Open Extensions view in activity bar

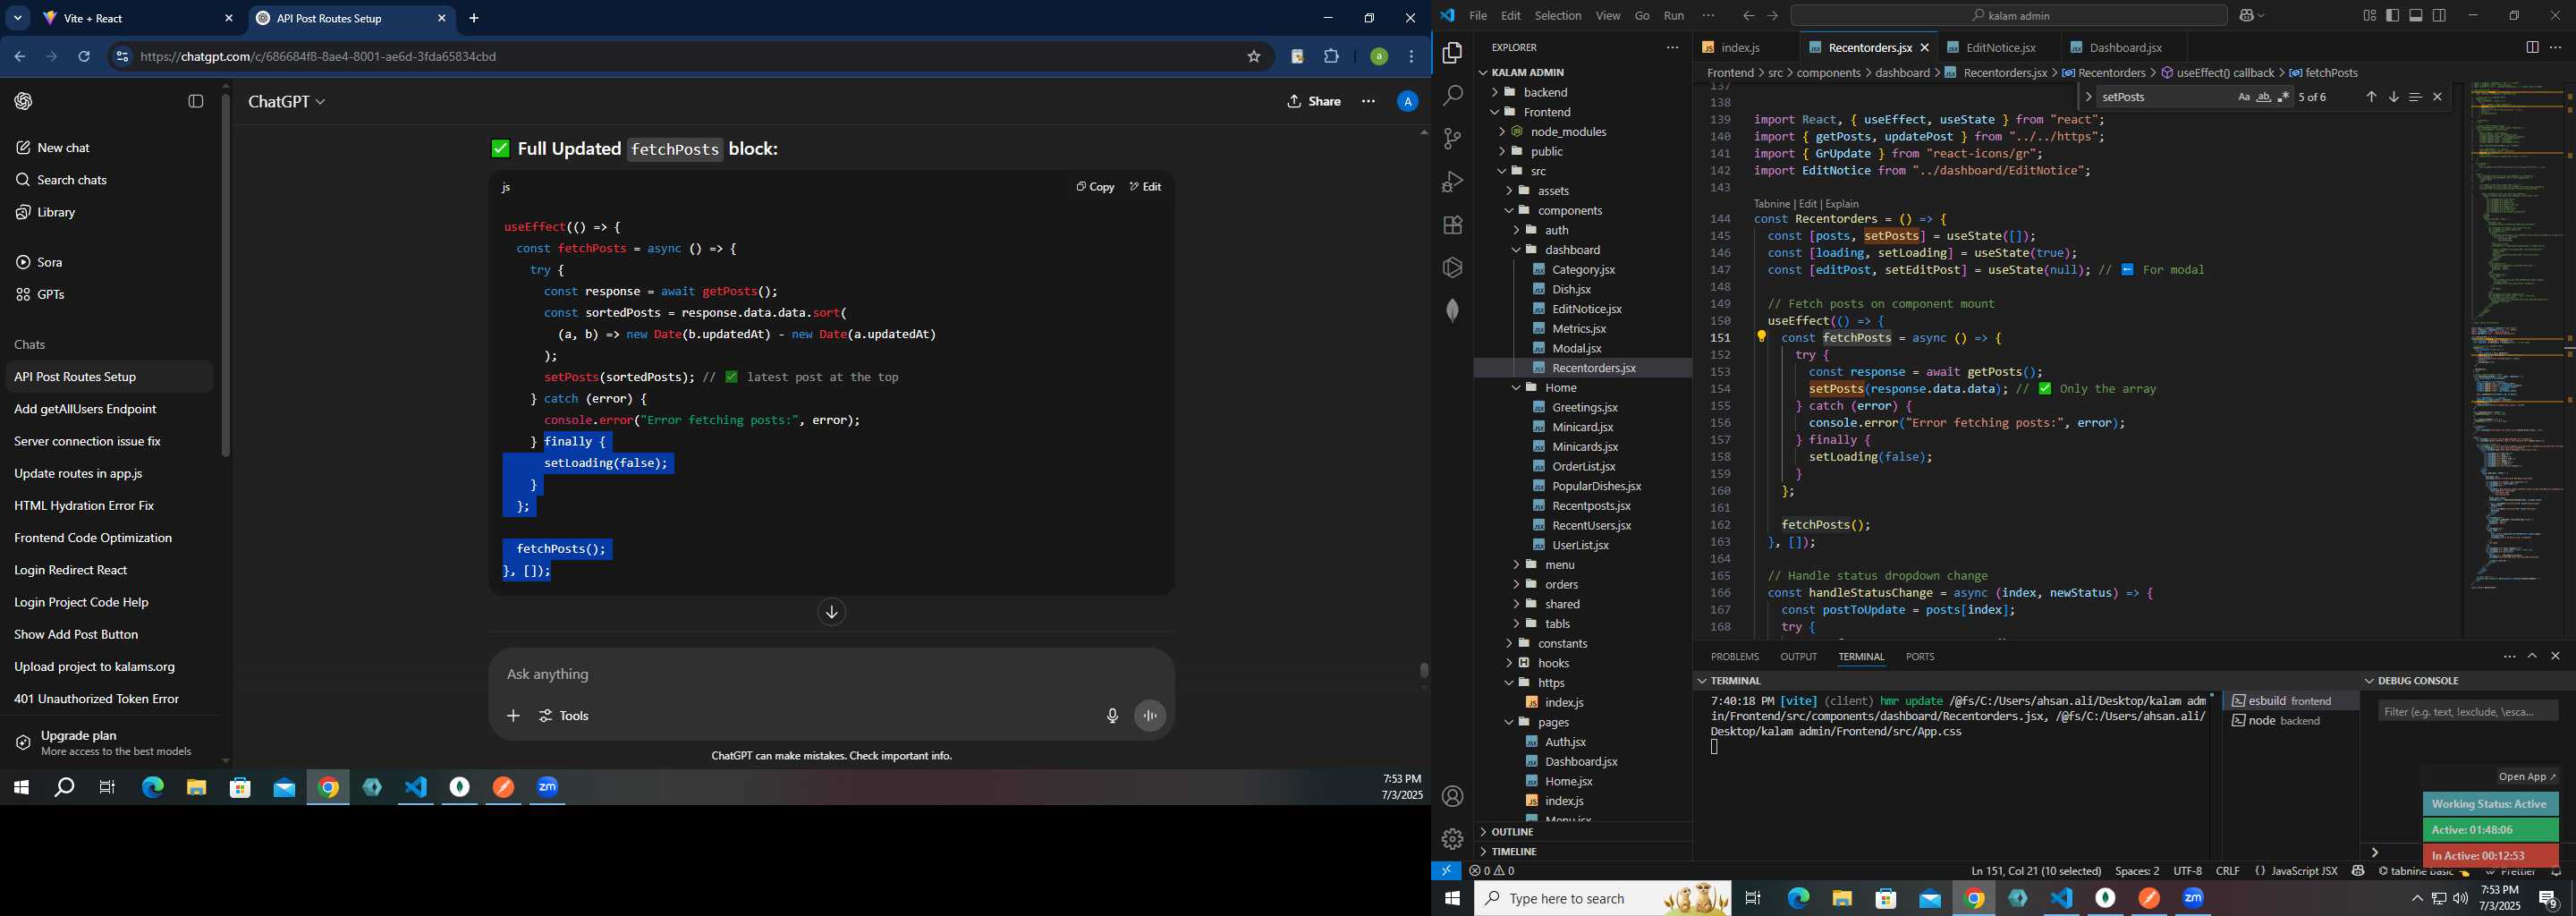(x=1452, y=225)
